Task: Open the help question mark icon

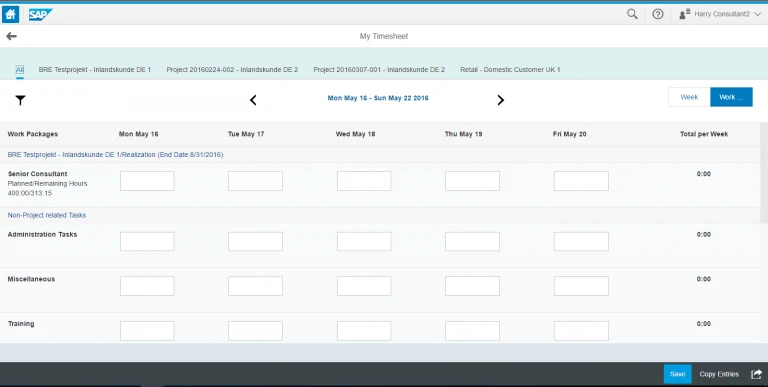Action: click(658, 14)
